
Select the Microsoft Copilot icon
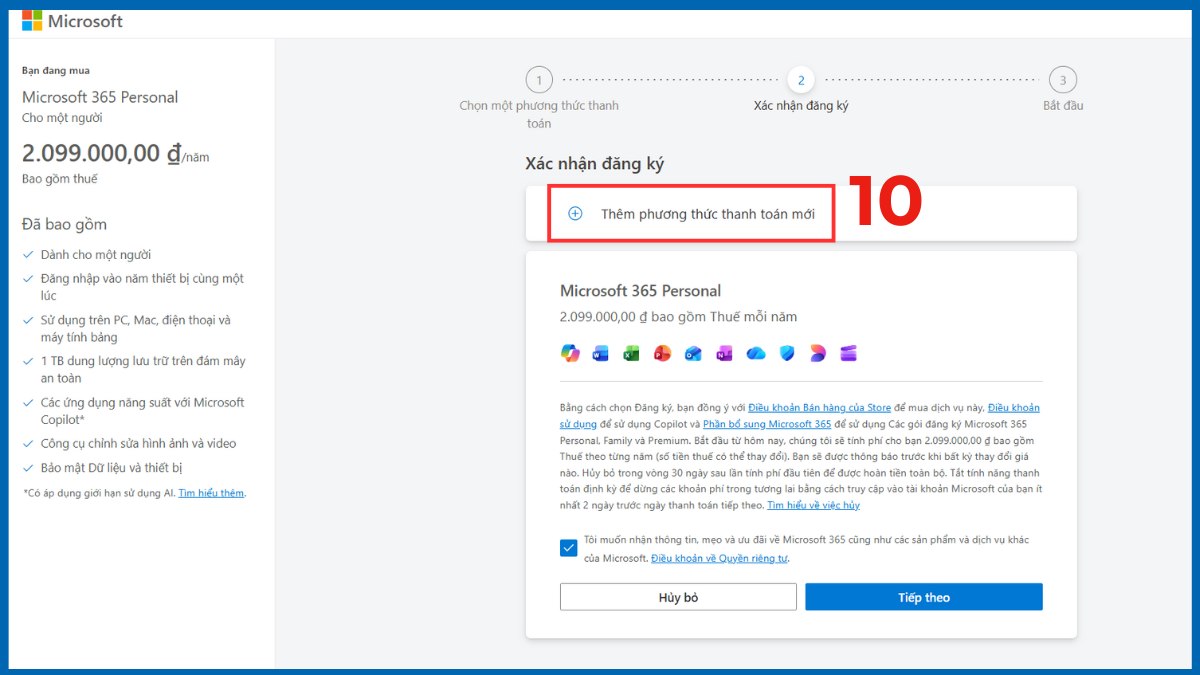point(570,353)
